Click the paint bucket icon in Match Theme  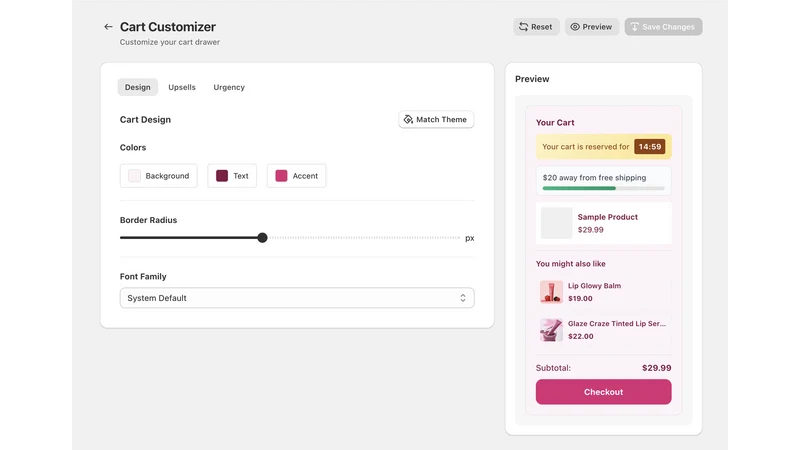[x=408, y=119]
